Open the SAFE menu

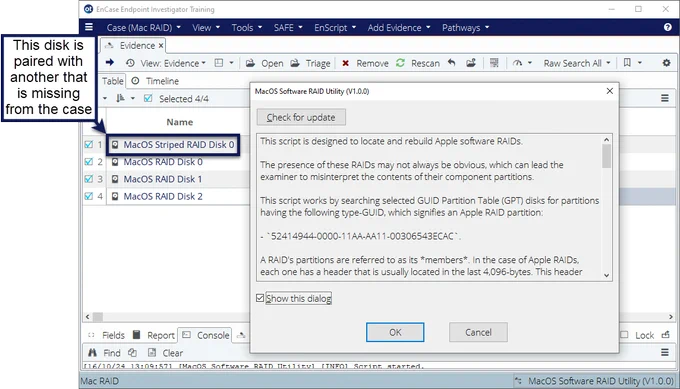point(288,28)
